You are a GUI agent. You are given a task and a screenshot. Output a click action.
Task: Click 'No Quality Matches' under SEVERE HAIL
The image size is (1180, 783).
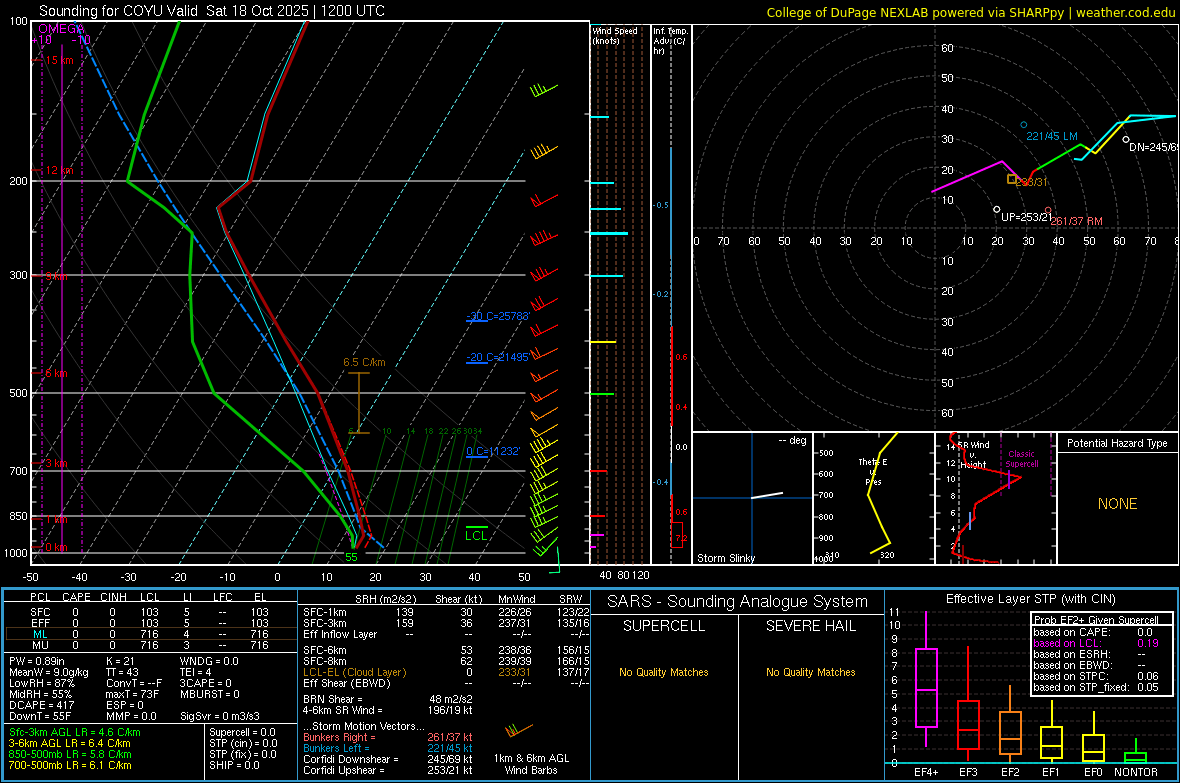(x=810, y=672)
